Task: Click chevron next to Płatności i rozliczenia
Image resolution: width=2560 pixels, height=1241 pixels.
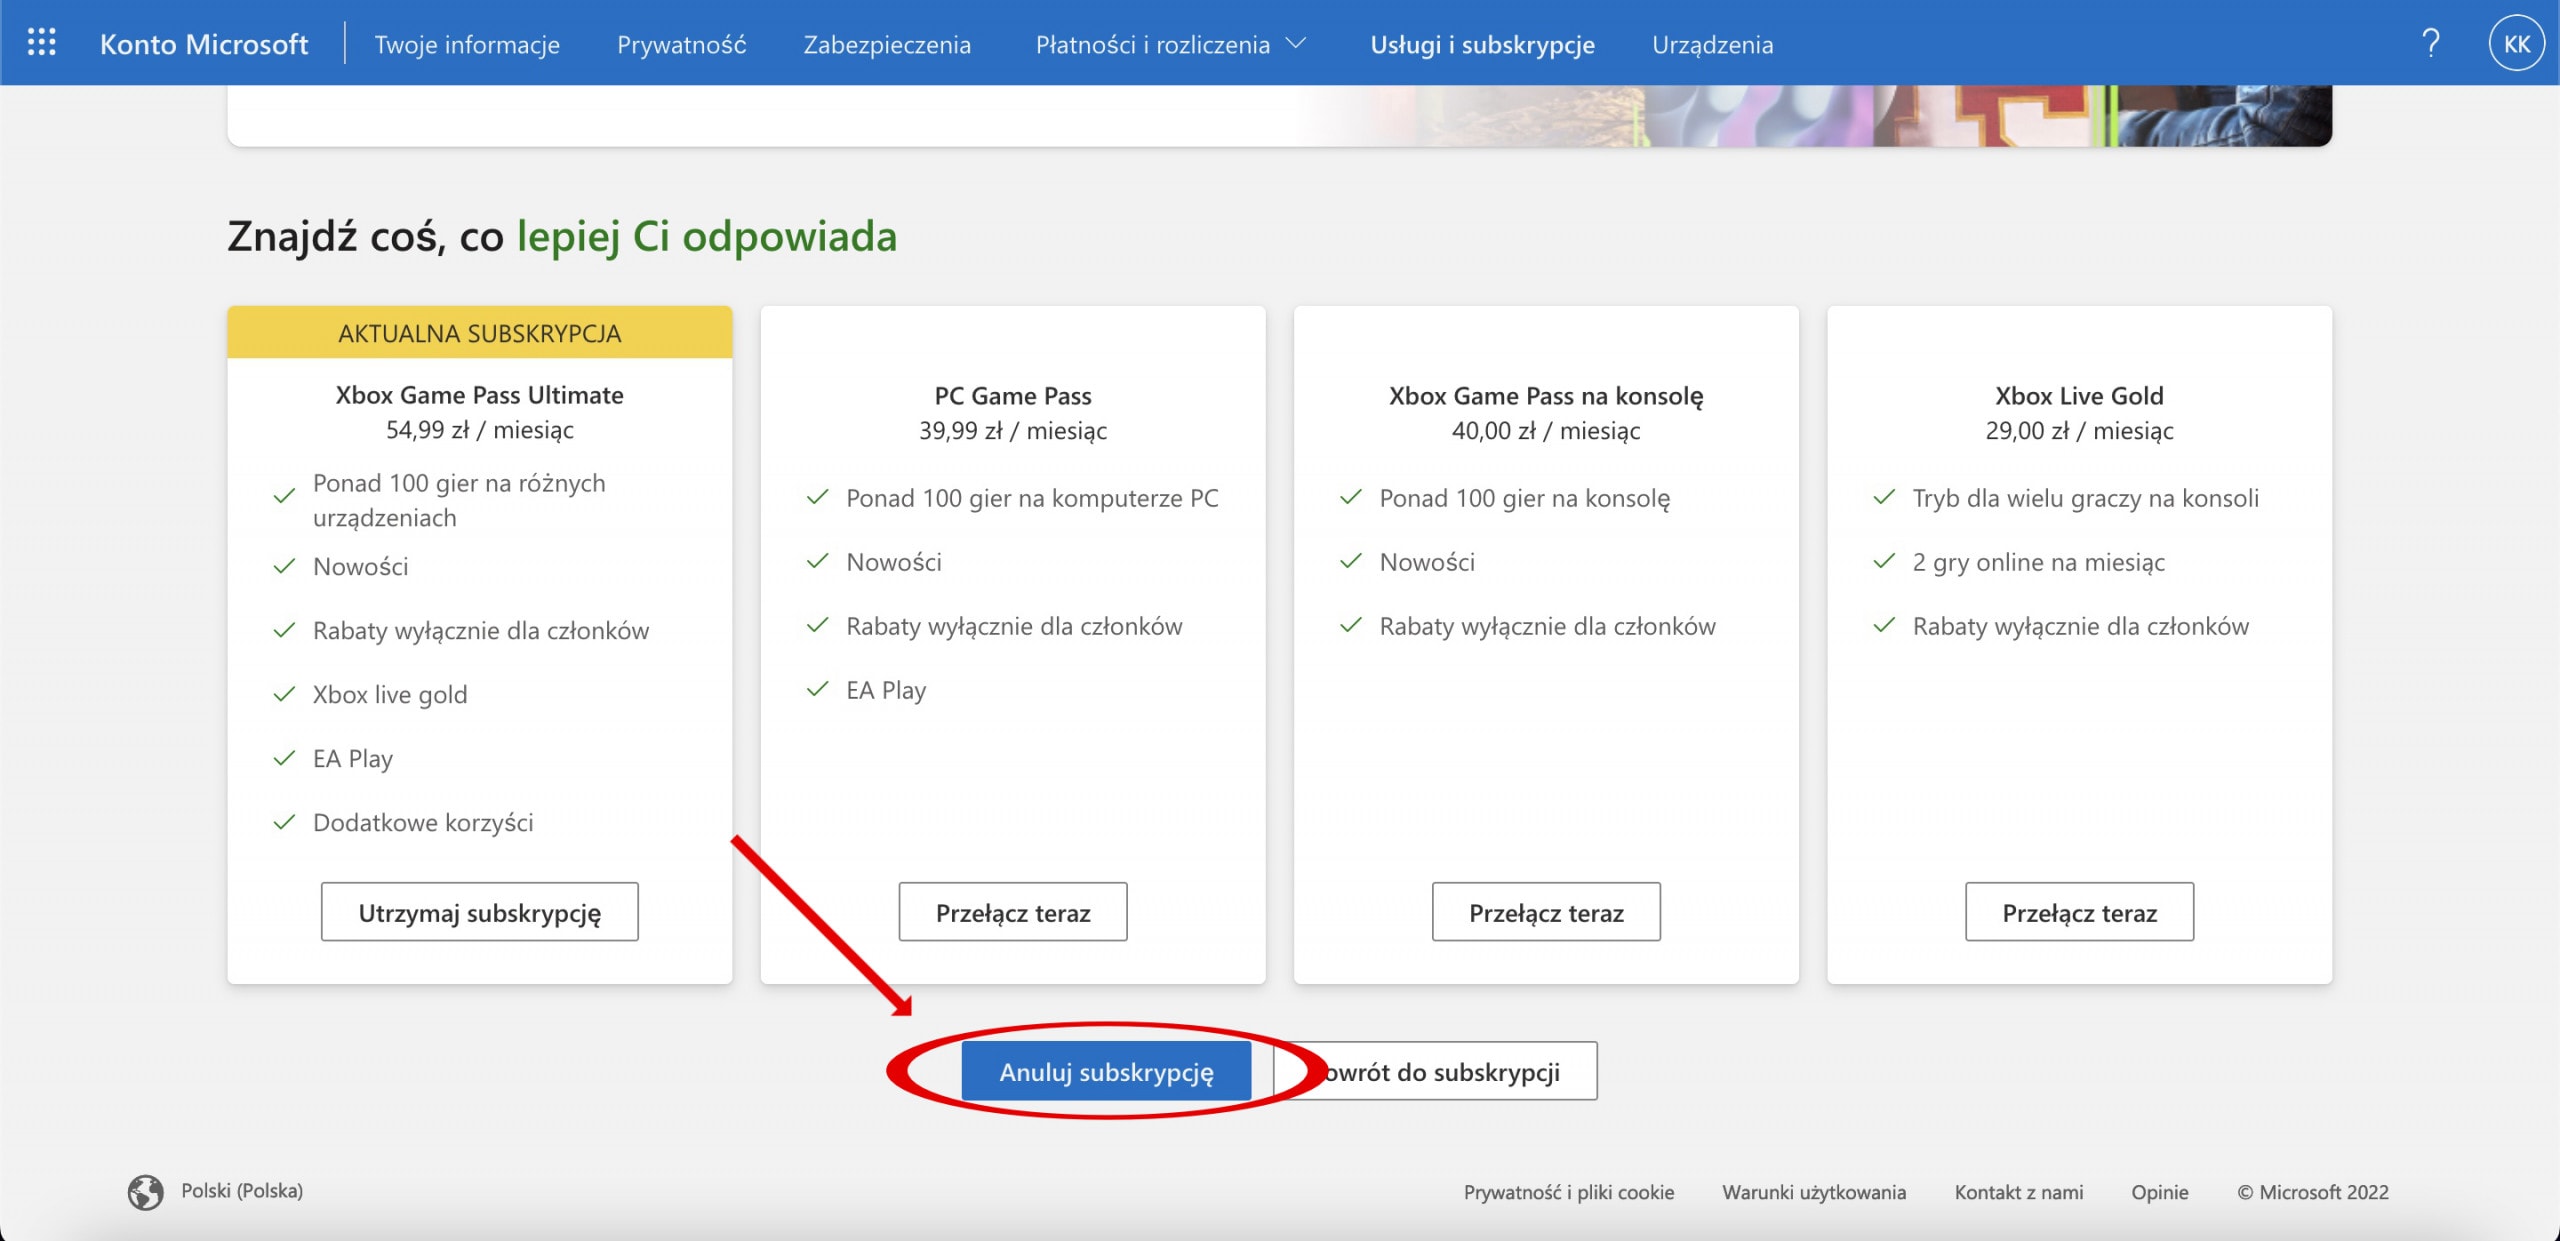Action: 1295,43
